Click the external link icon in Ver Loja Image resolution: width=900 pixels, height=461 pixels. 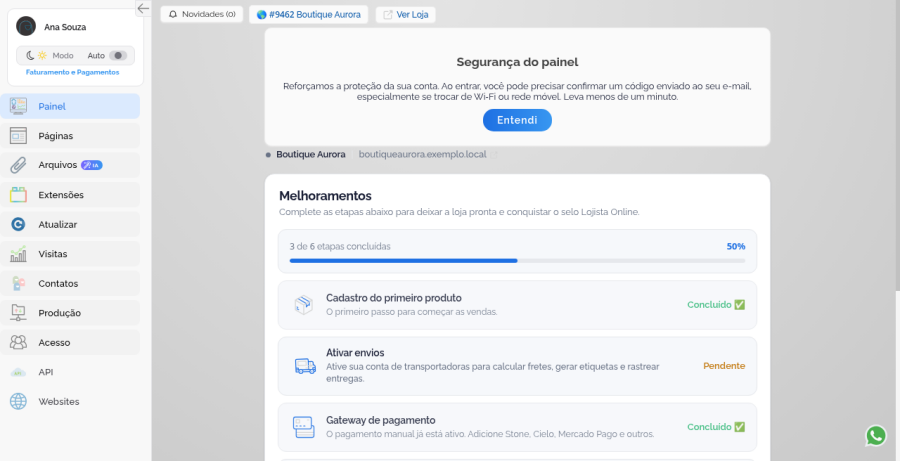tap(388, 15)
